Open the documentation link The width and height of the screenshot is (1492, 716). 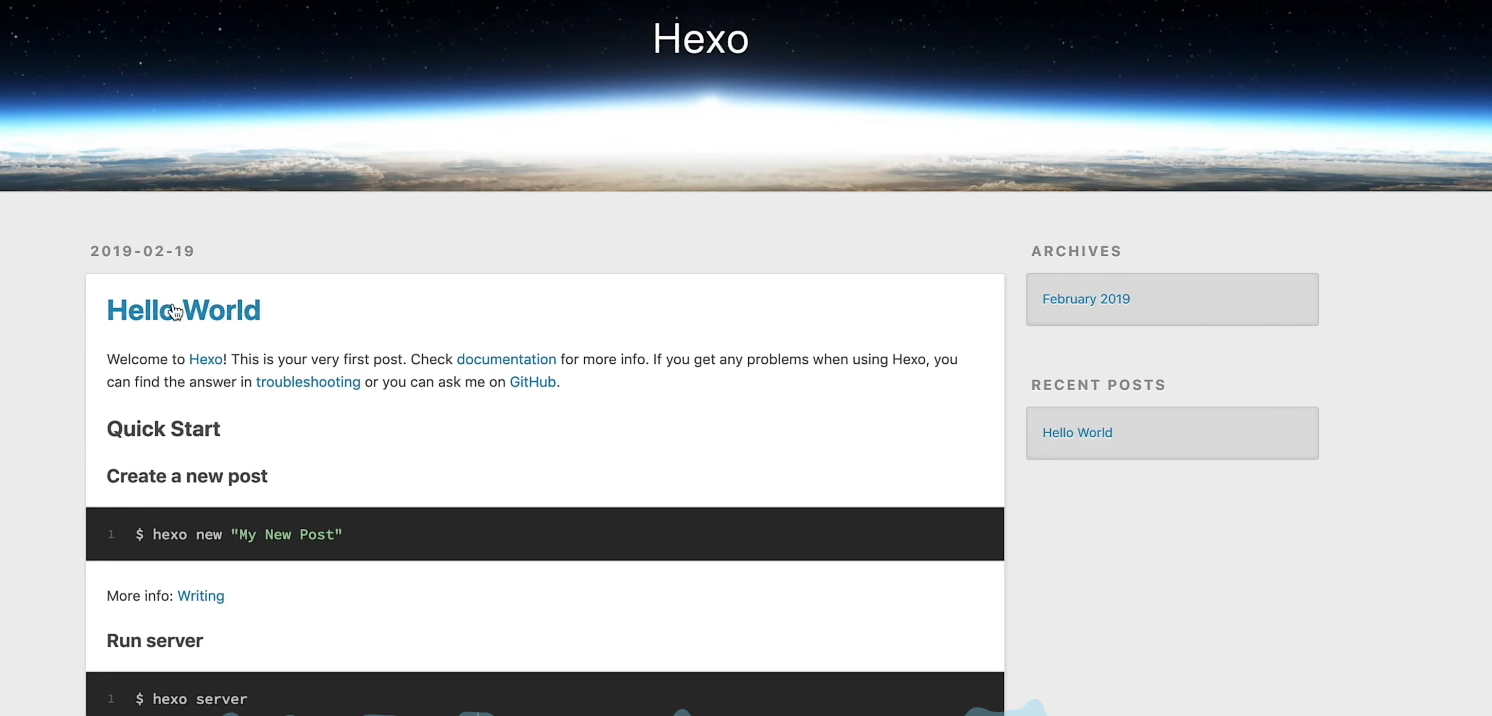pos(506,359)
